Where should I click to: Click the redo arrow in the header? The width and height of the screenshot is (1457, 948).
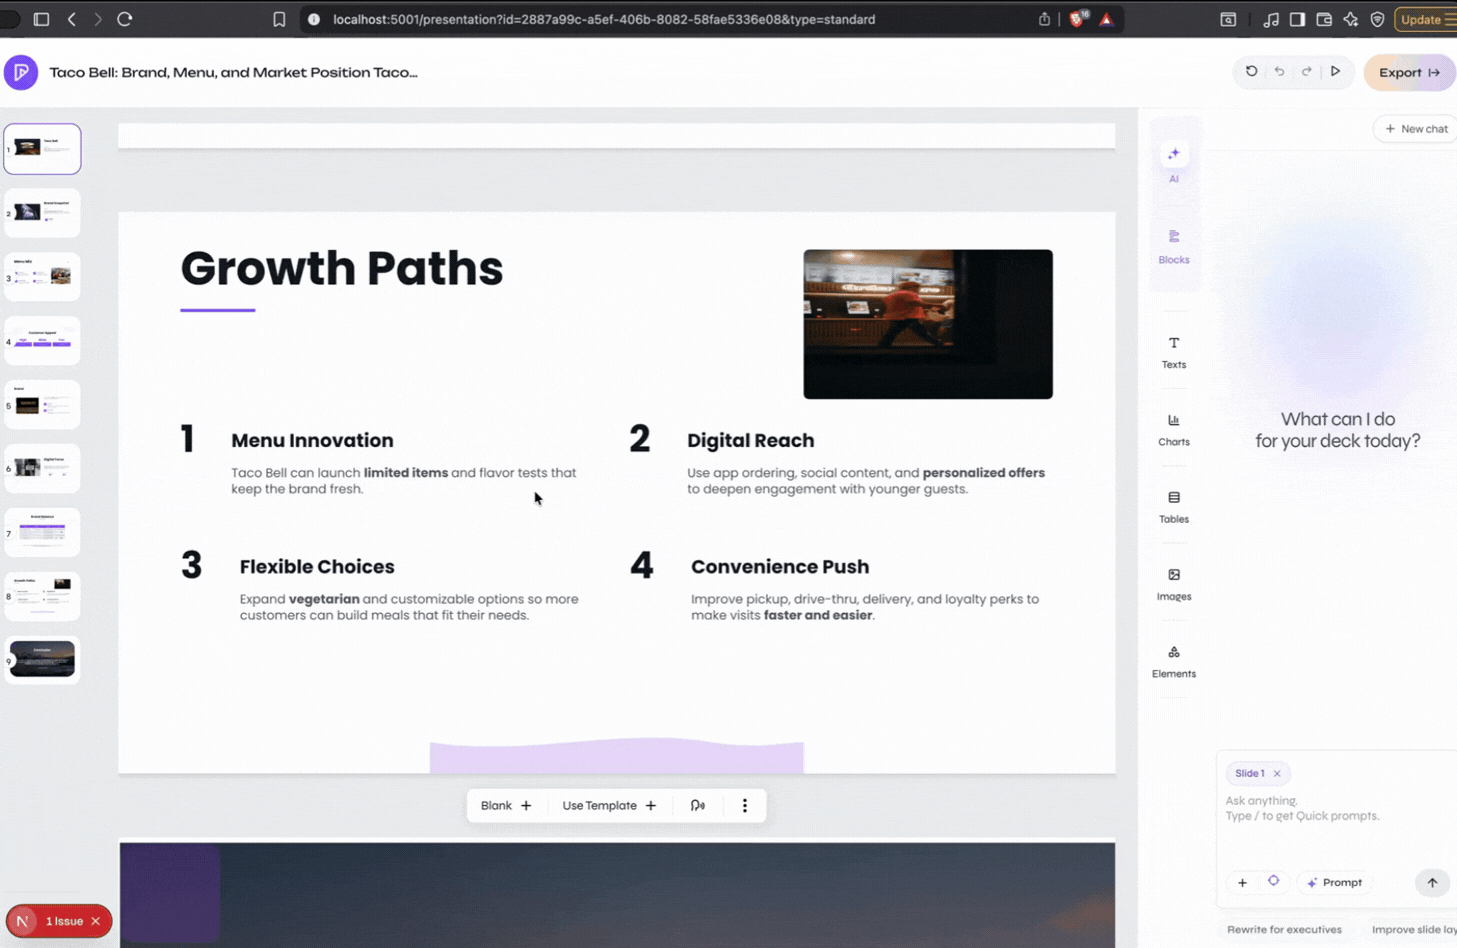1307,72
